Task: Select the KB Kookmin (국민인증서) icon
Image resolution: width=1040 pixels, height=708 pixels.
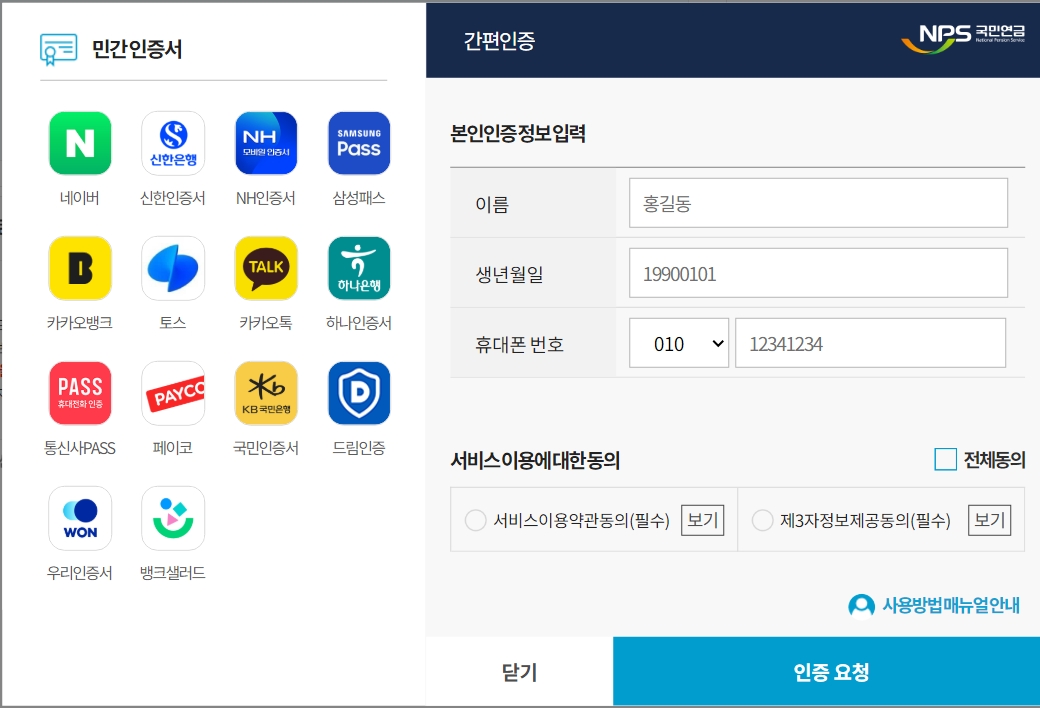Action: click(x=266, y=393)
